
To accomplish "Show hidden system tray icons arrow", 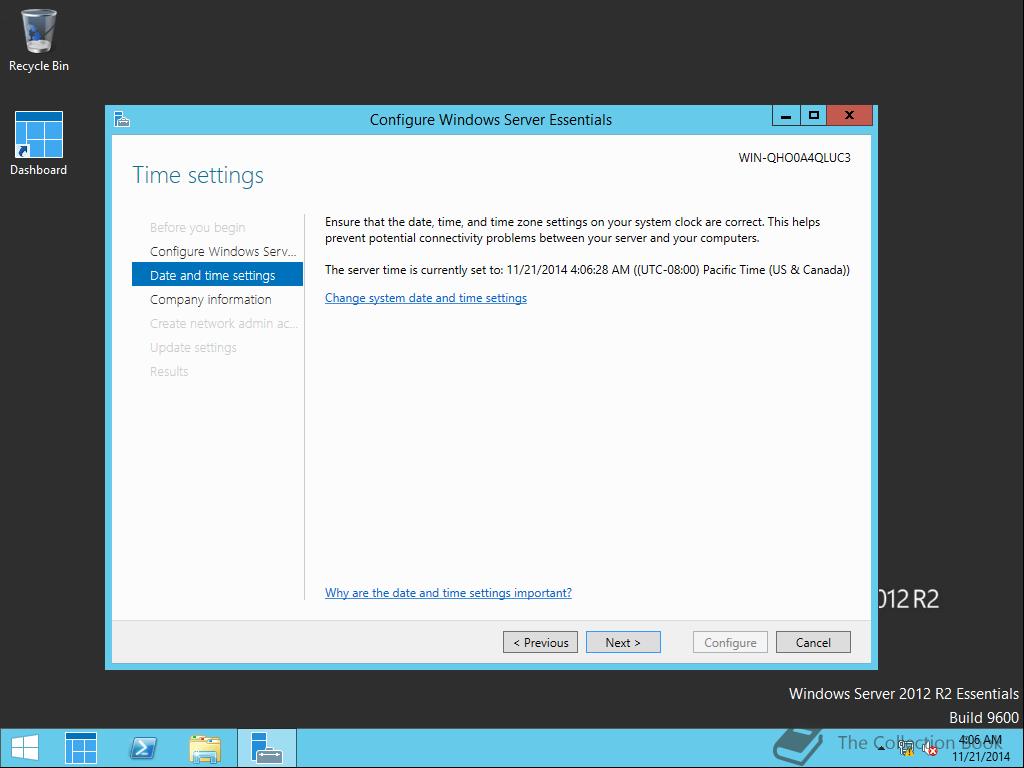I will (x=882, y=749).
